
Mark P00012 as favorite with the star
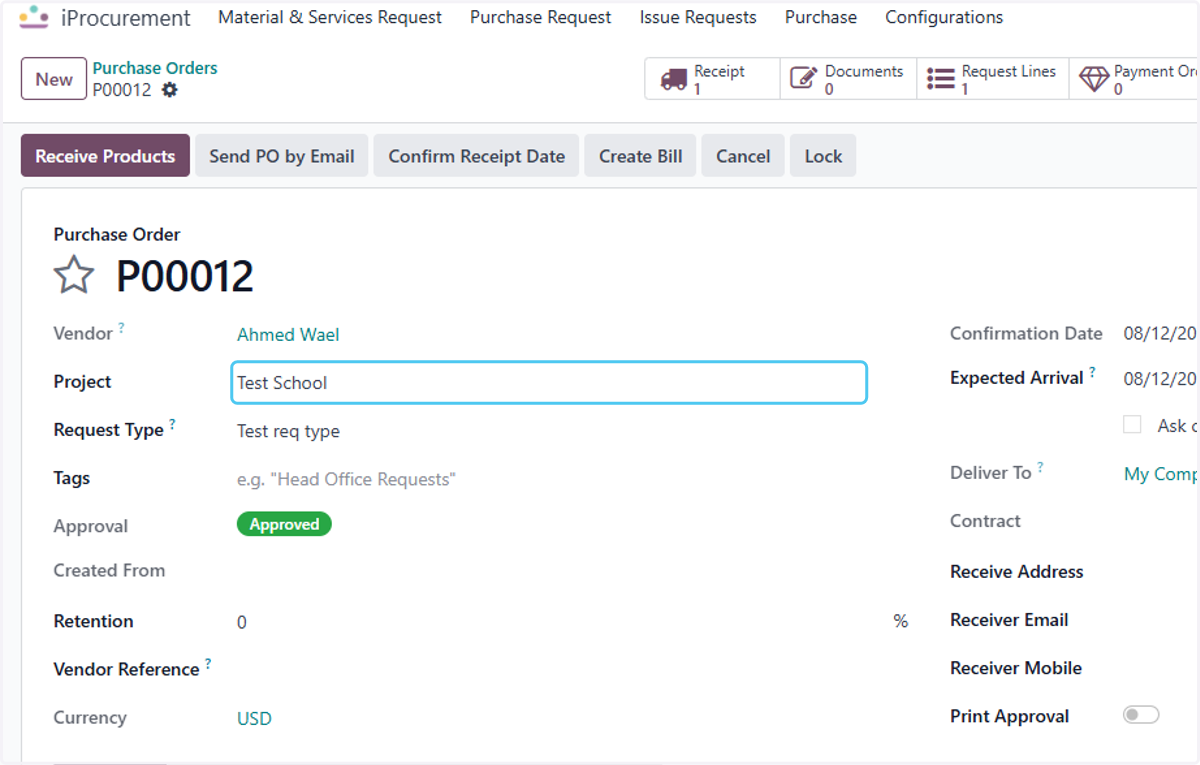(74, 275)
